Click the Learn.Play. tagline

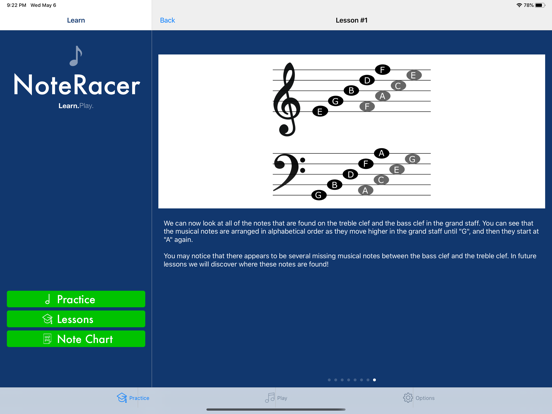(x=76, y=106)
